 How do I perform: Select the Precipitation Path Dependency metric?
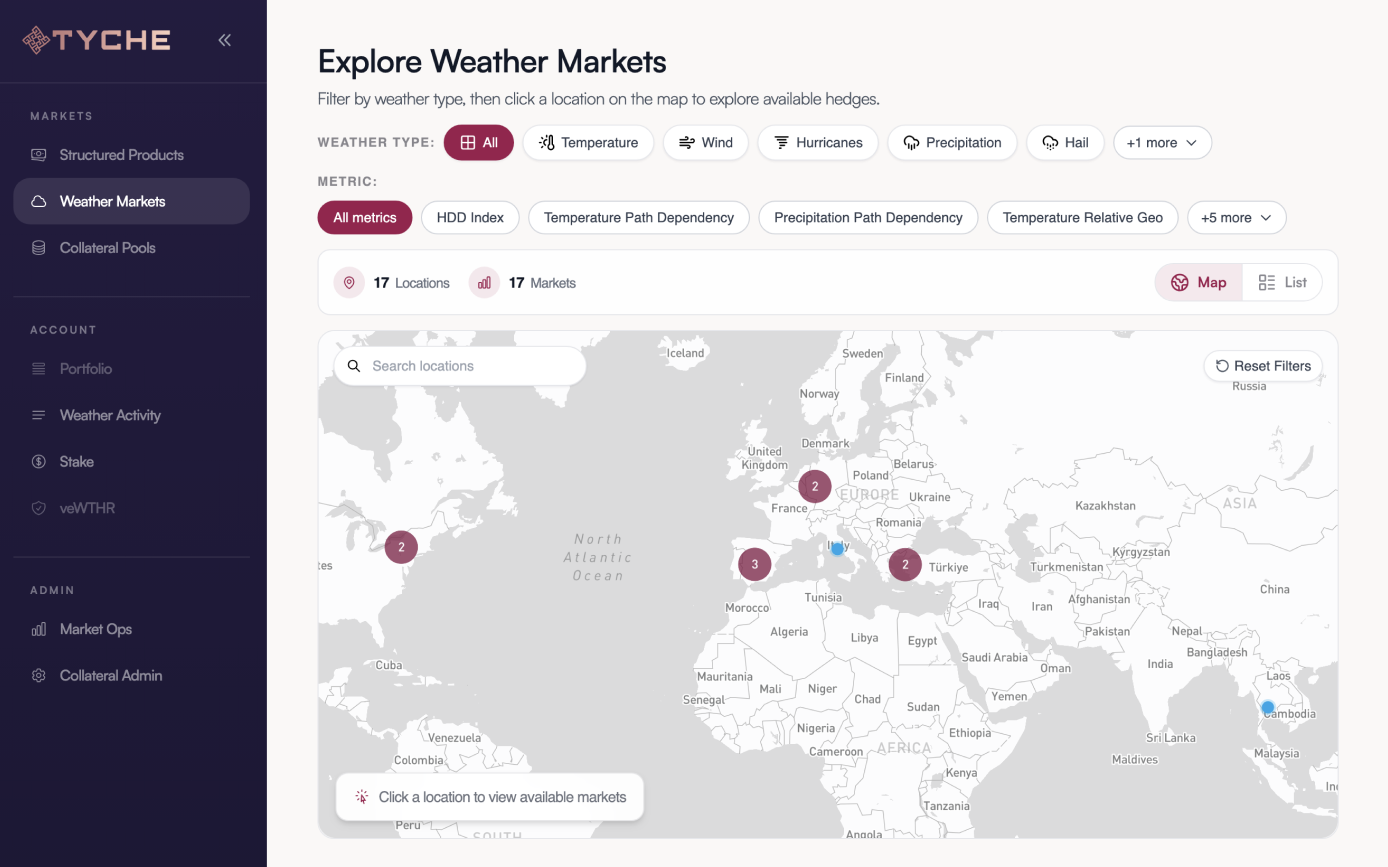click(868, 218)
